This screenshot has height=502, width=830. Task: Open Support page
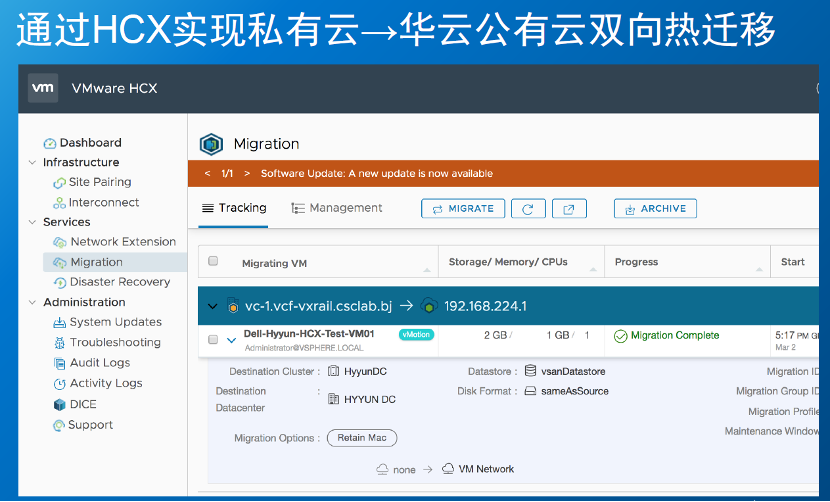[x=91, y=425]
